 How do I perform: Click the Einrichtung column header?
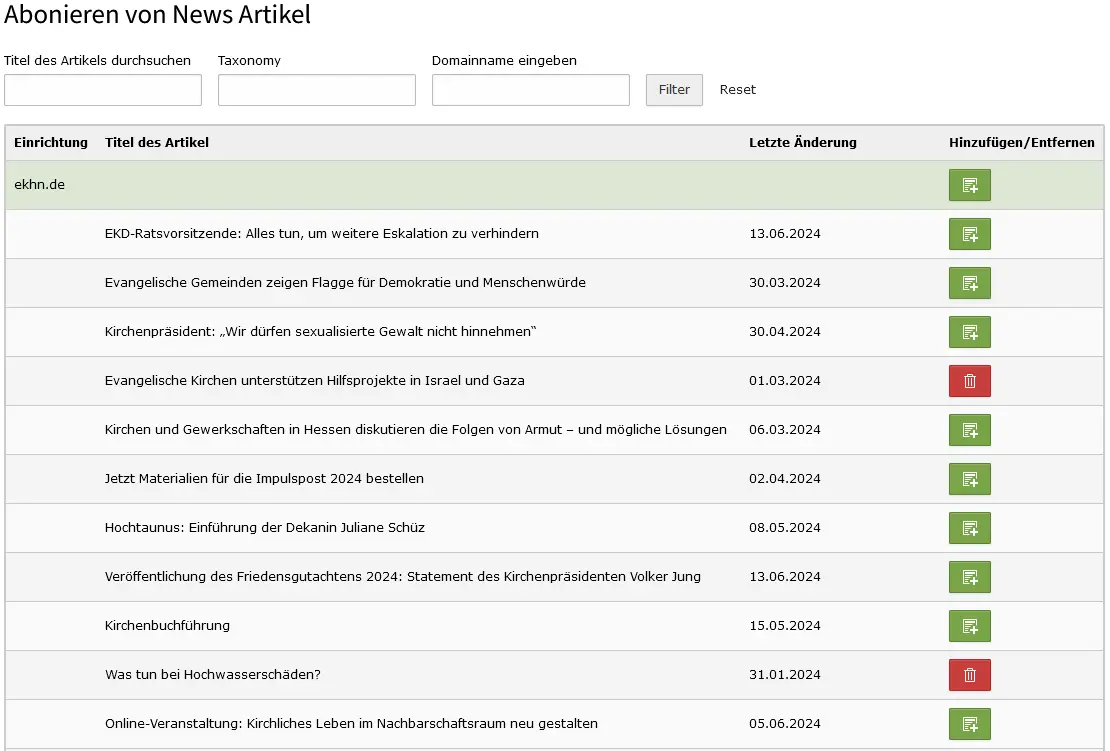(51, 142)
